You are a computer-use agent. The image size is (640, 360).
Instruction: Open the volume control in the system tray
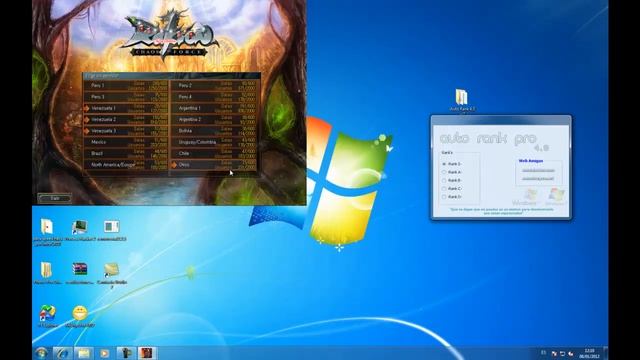click(571, 353)
